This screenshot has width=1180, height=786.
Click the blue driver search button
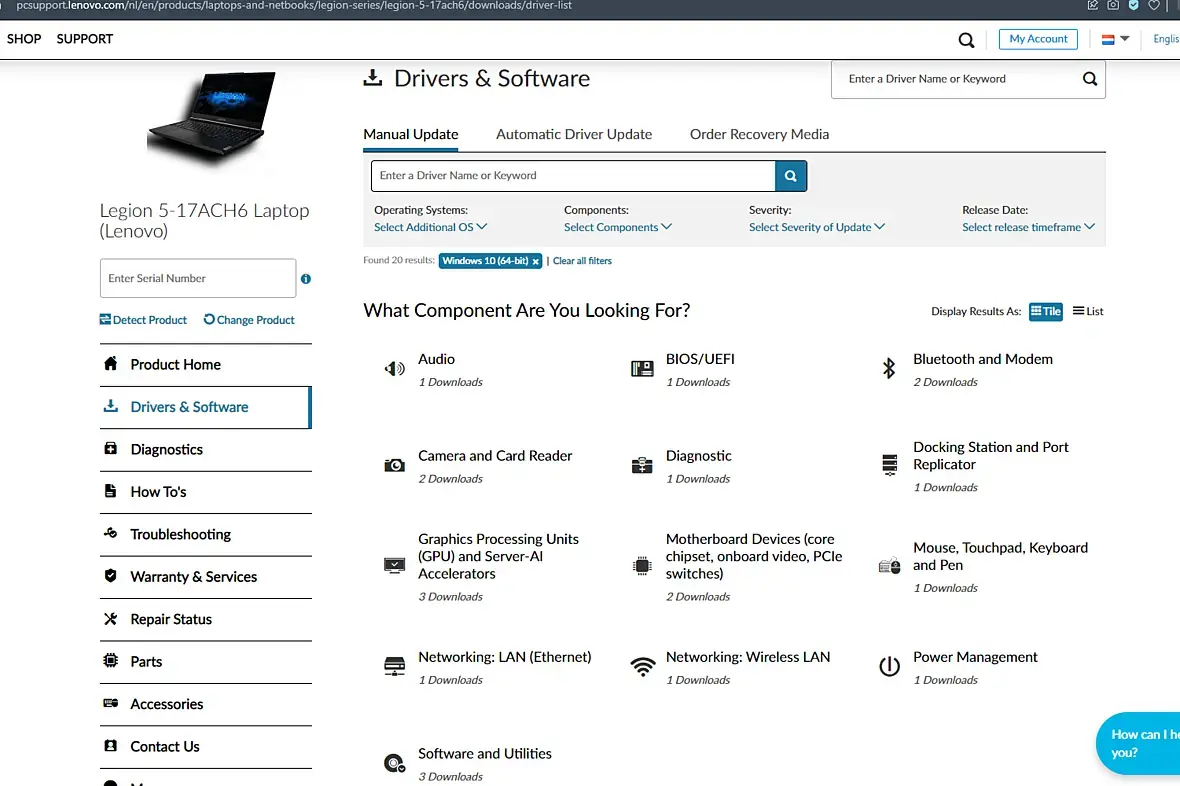(791, 176)
